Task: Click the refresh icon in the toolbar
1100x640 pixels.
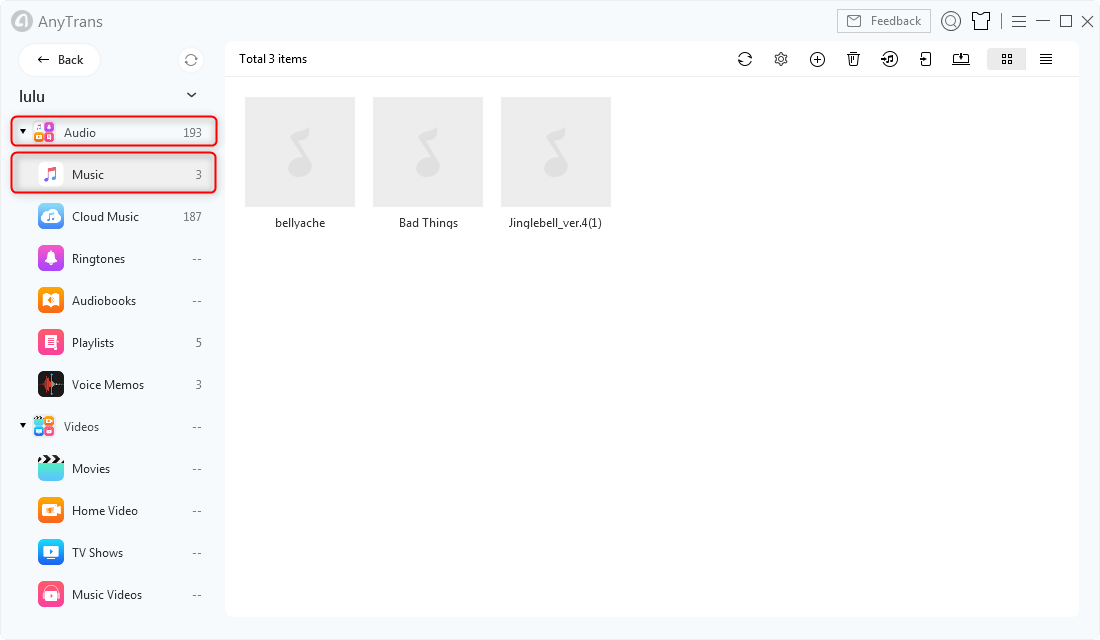Action: click(745, 60)
